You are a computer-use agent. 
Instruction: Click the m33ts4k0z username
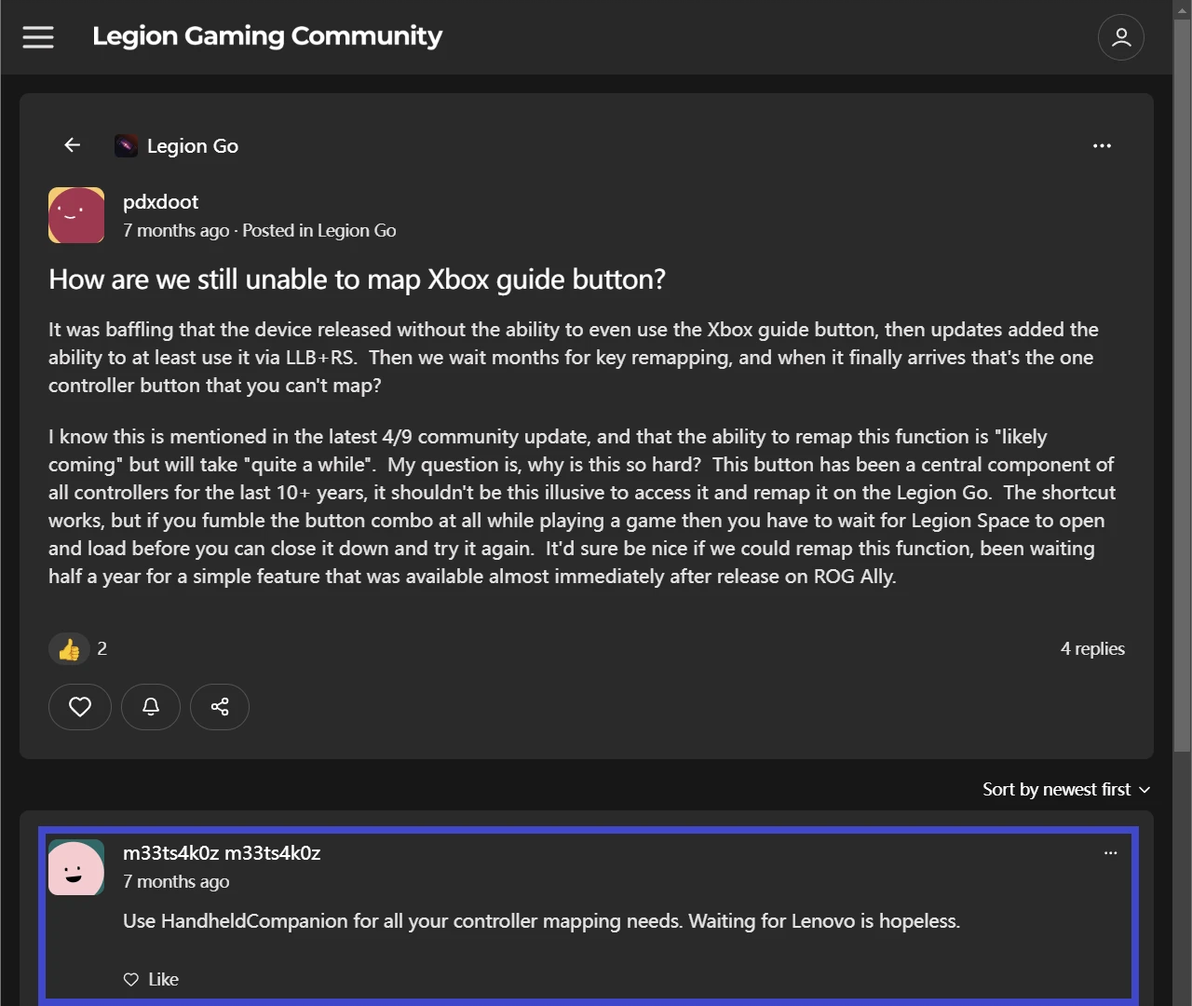pos(221,853)
